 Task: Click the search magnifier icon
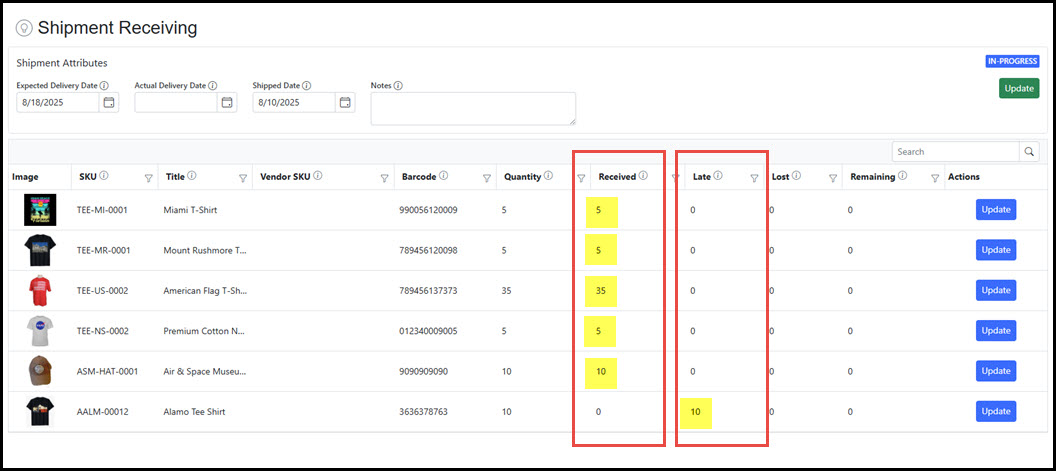(x=1029, y=152)
